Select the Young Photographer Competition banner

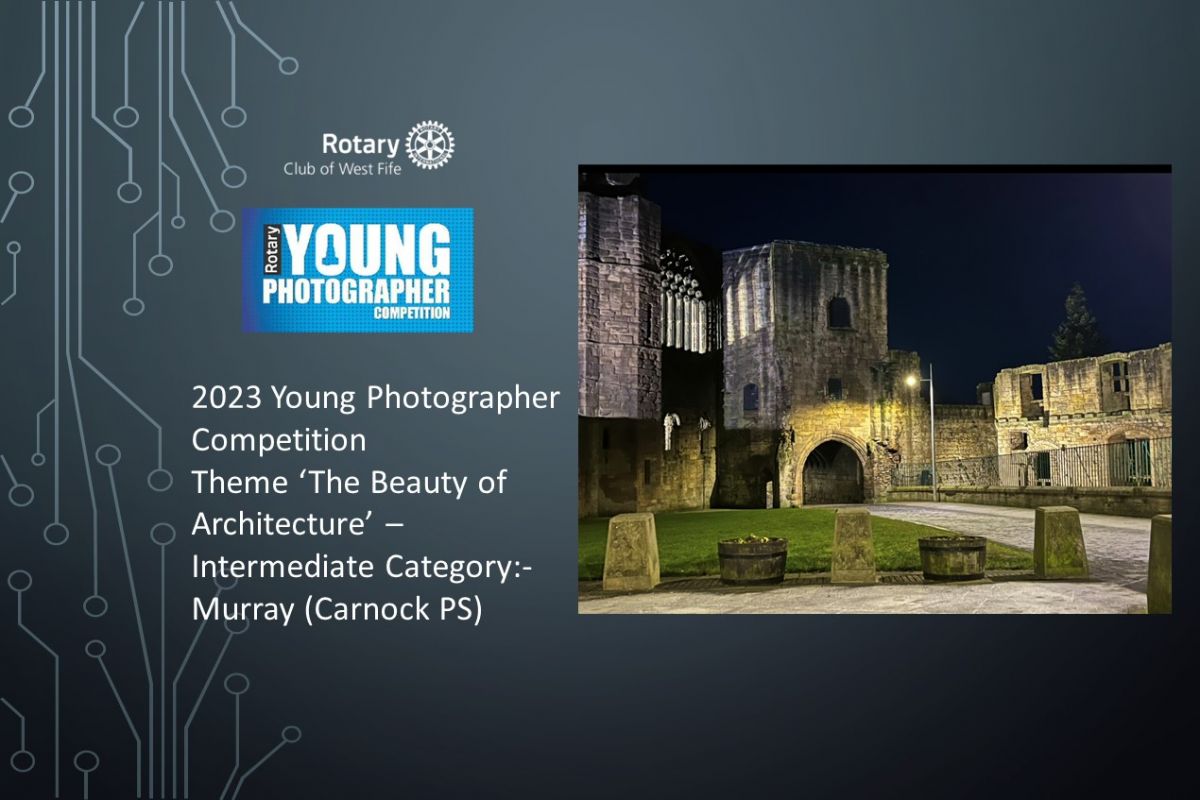[x=357, y=270]
